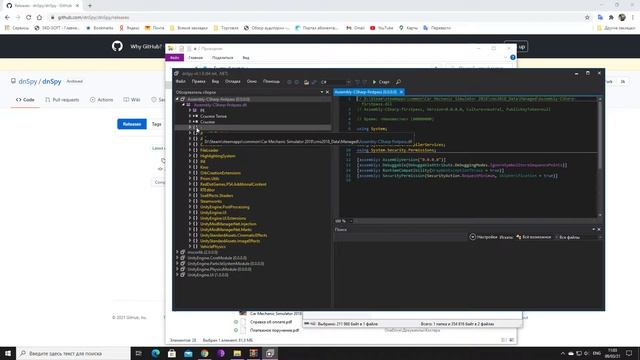Click the namespace braces icon next to Kino
The height and width of the screenshot is (360, 640).
coord(196,167)
